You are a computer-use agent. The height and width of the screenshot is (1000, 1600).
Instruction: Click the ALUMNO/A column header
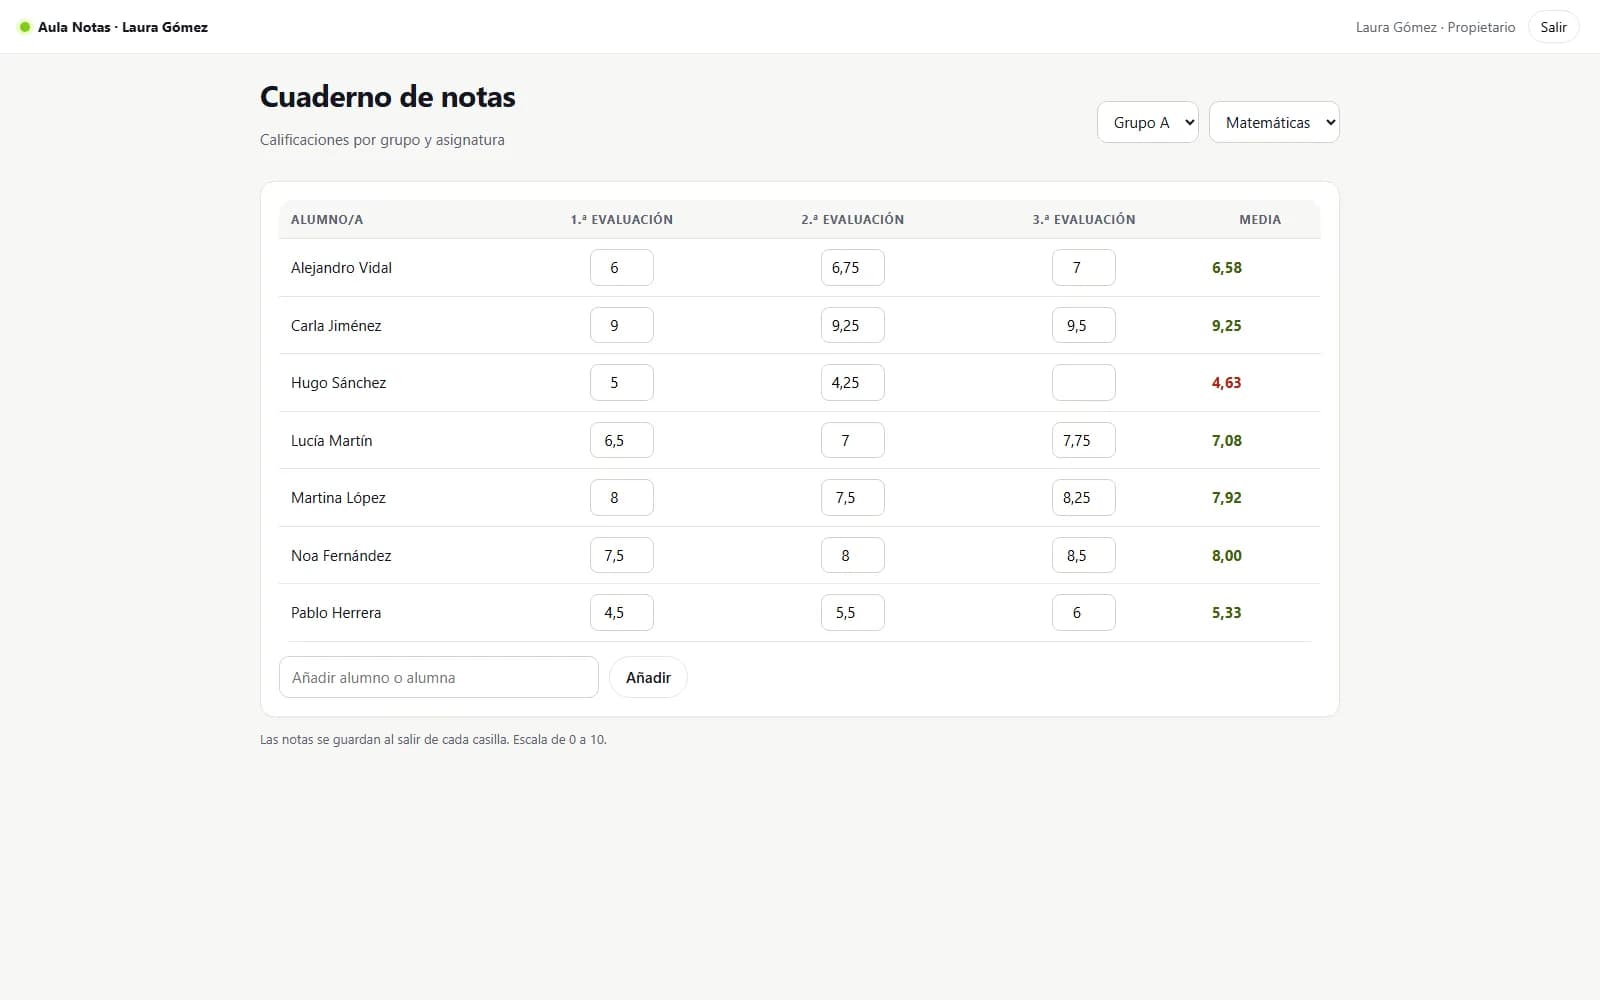tap(327, 219)
